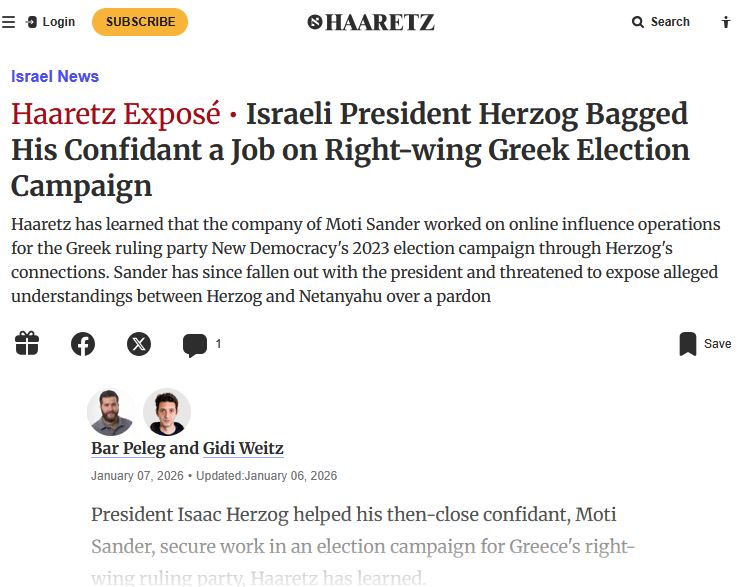Screen dimensions: 752x587
Task: Click the gift article icon
Action: [x=27, y=344]
